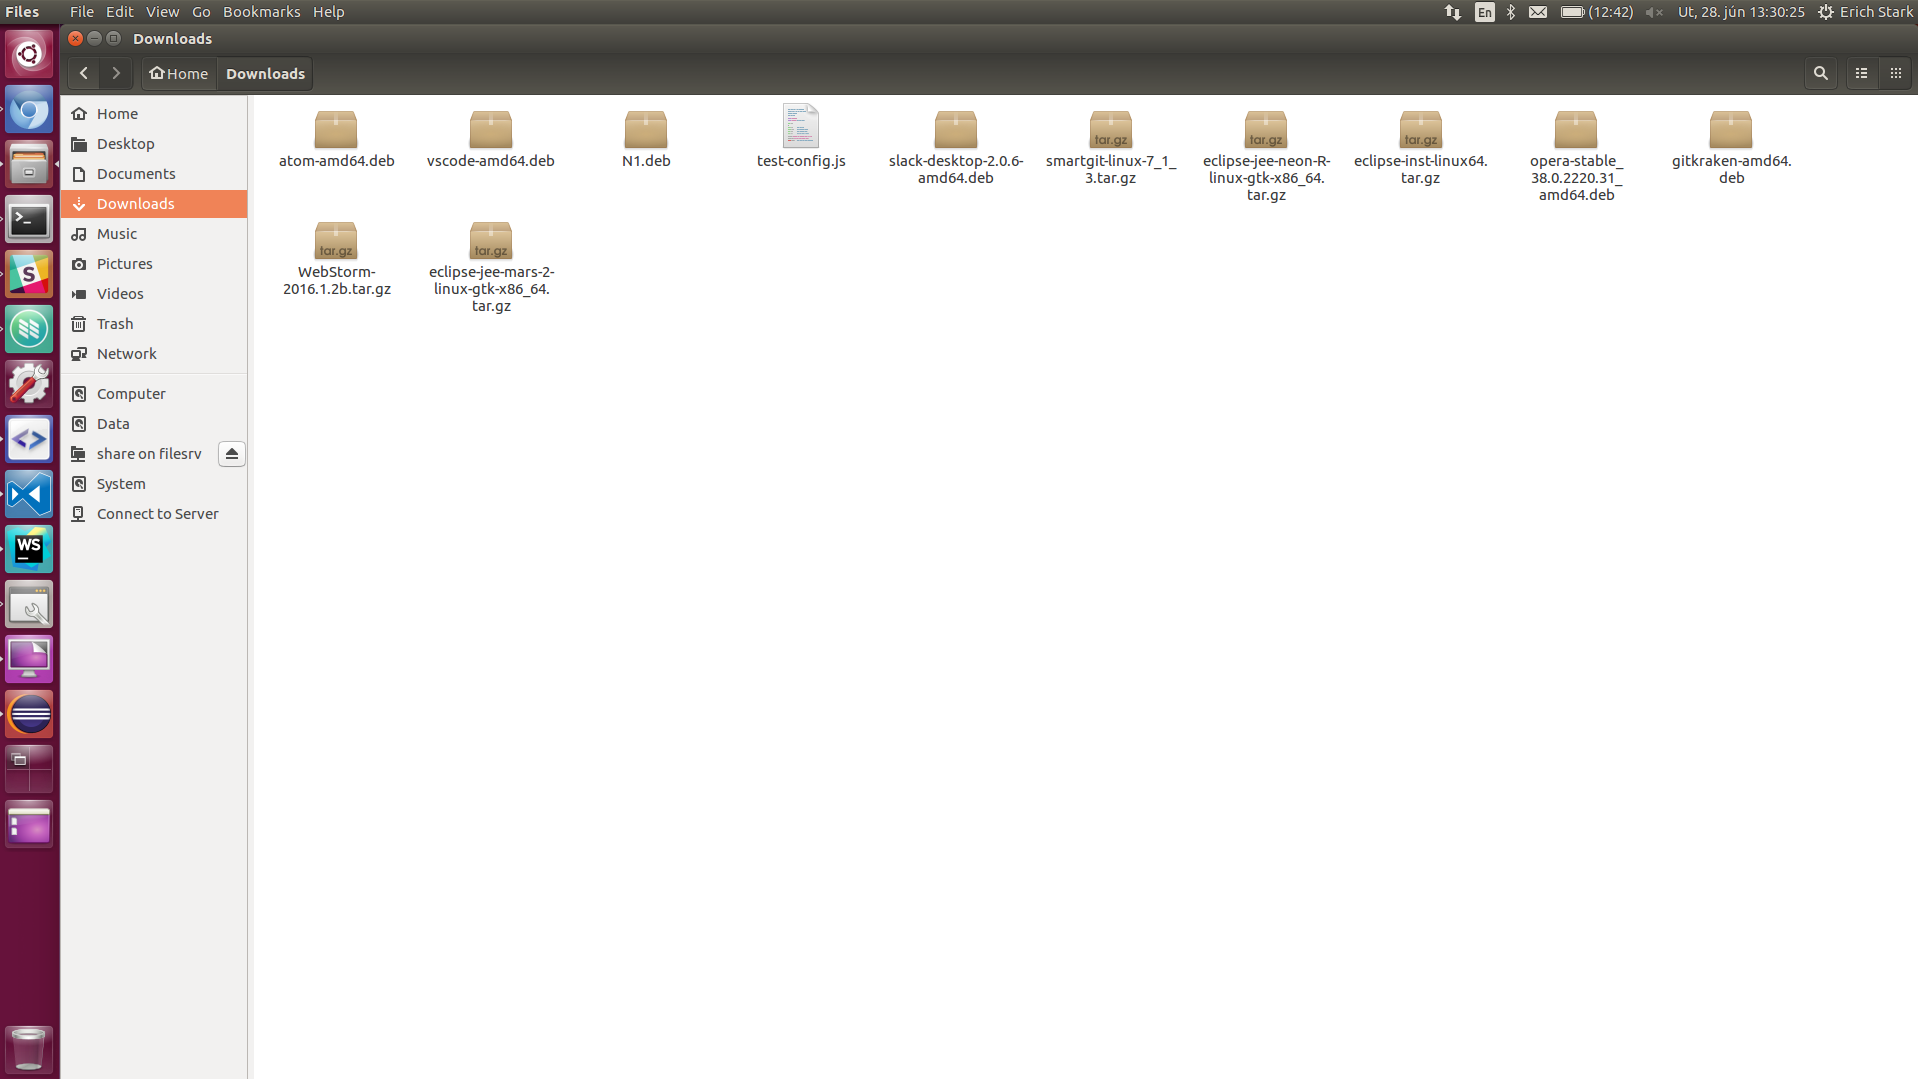Select WebStorm-2016.1.2b.tar.gz archive
1918x1079 pixels.
pyautogui.click(x=336, y=258)
